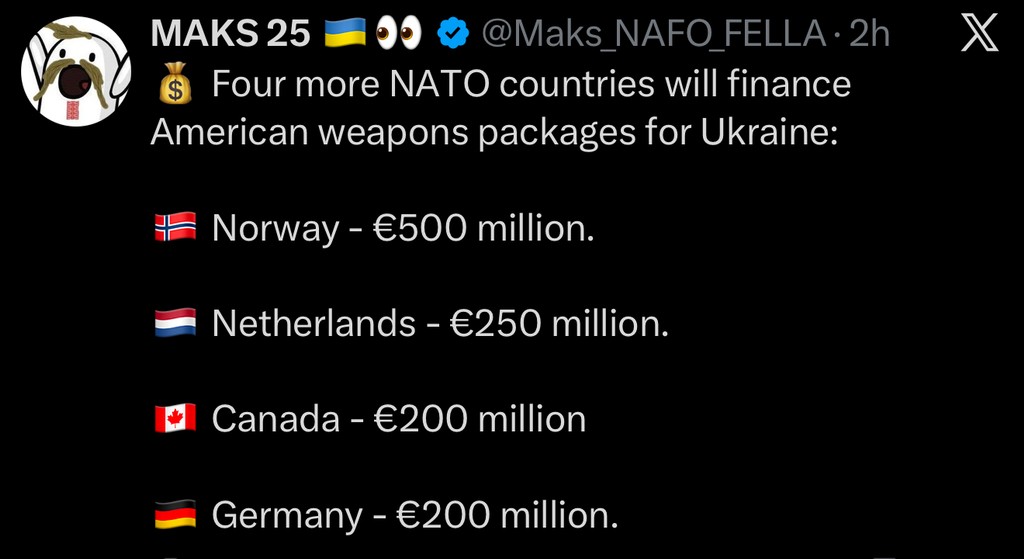The width and height of the screenshot is (1024, 559).
Task: Click the 'Norway - €500 million.' text
Action: 403,229
